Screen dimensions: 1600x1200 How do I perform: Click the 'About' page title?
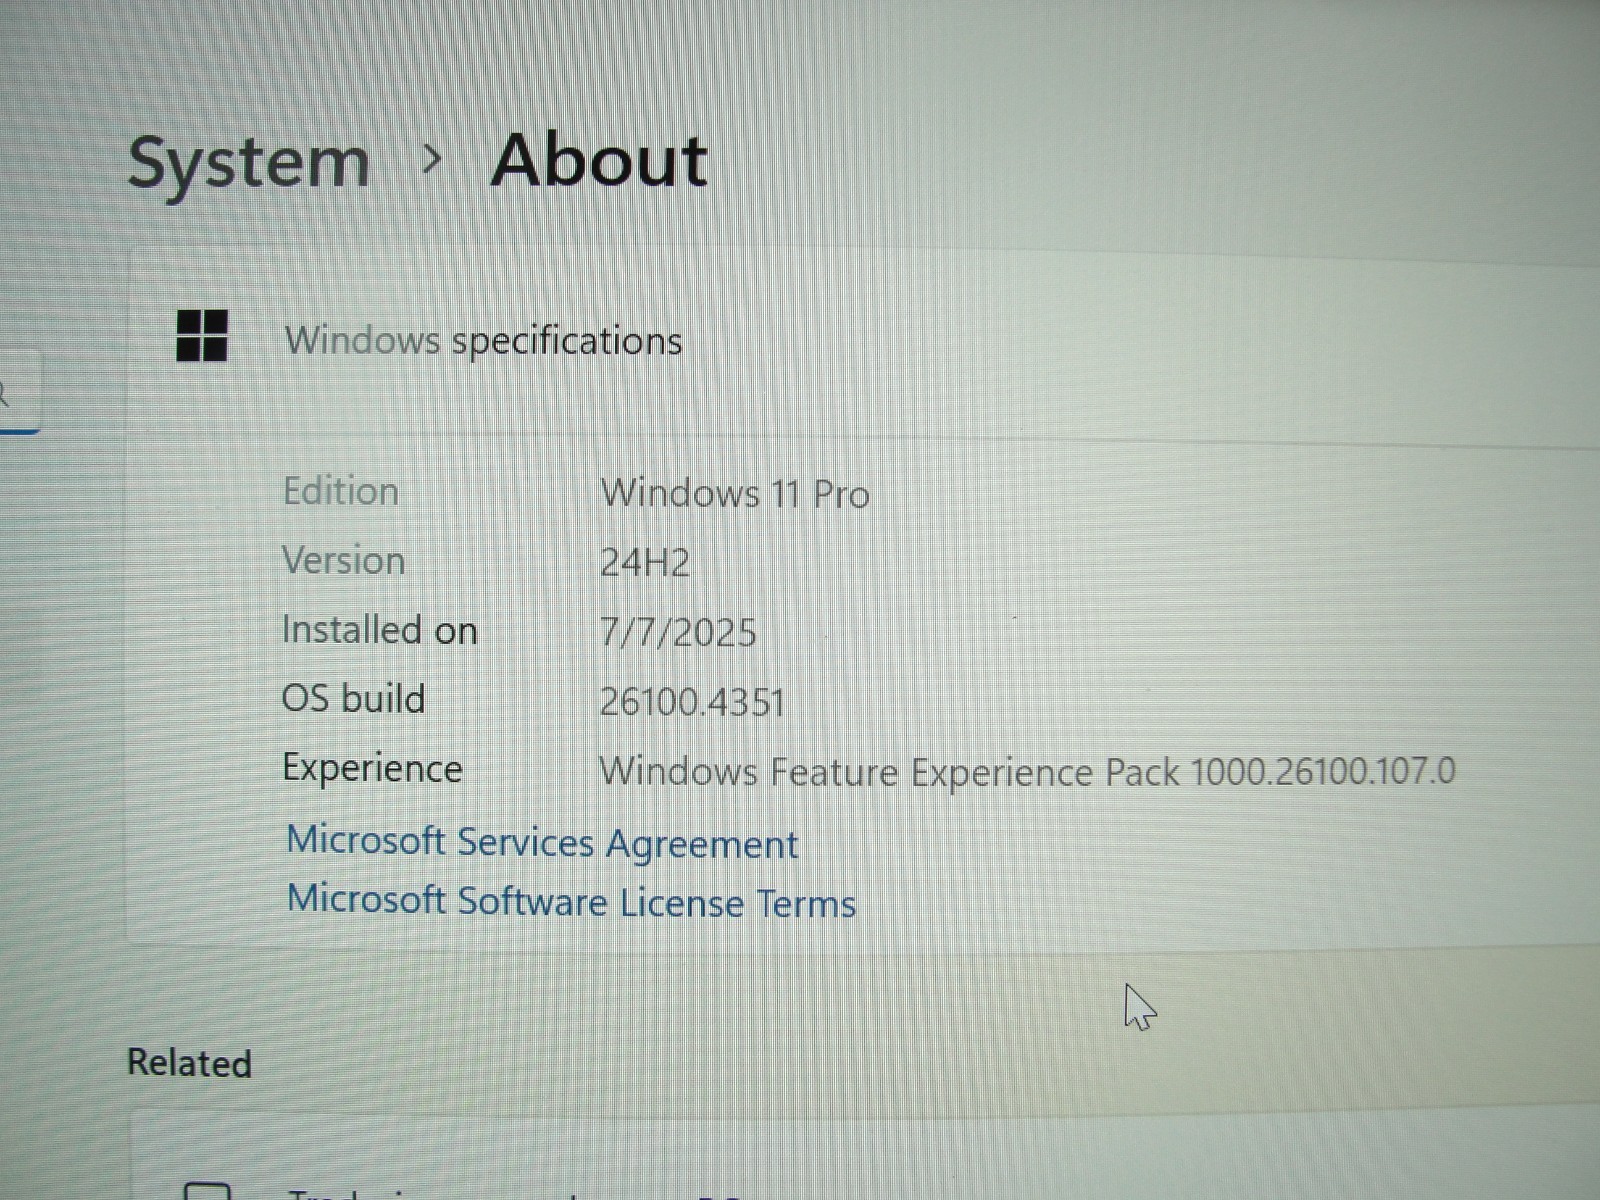[600, 160]
